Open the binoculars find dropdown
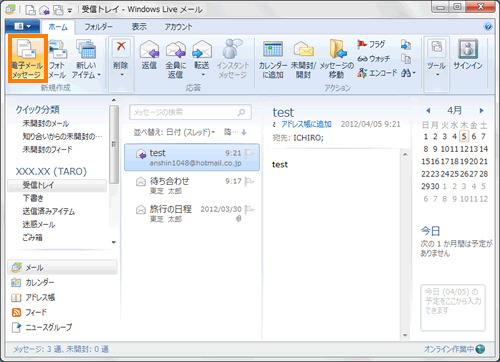 click(x=408, y=73)
